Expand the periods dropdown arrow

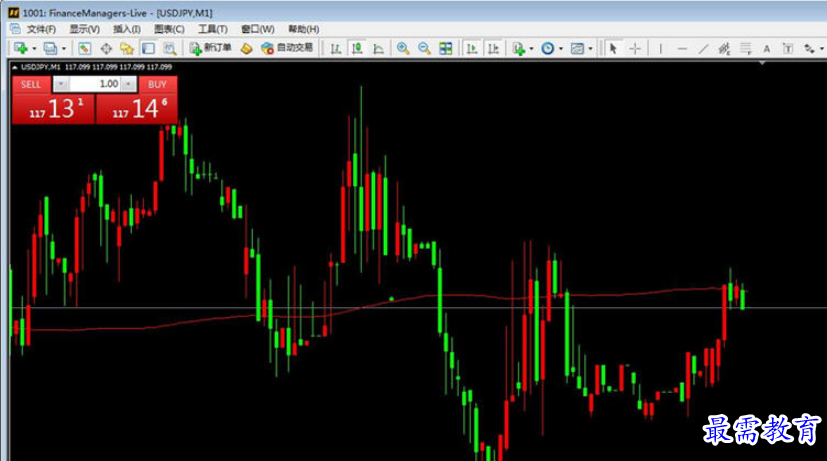[x=561, y=49]
